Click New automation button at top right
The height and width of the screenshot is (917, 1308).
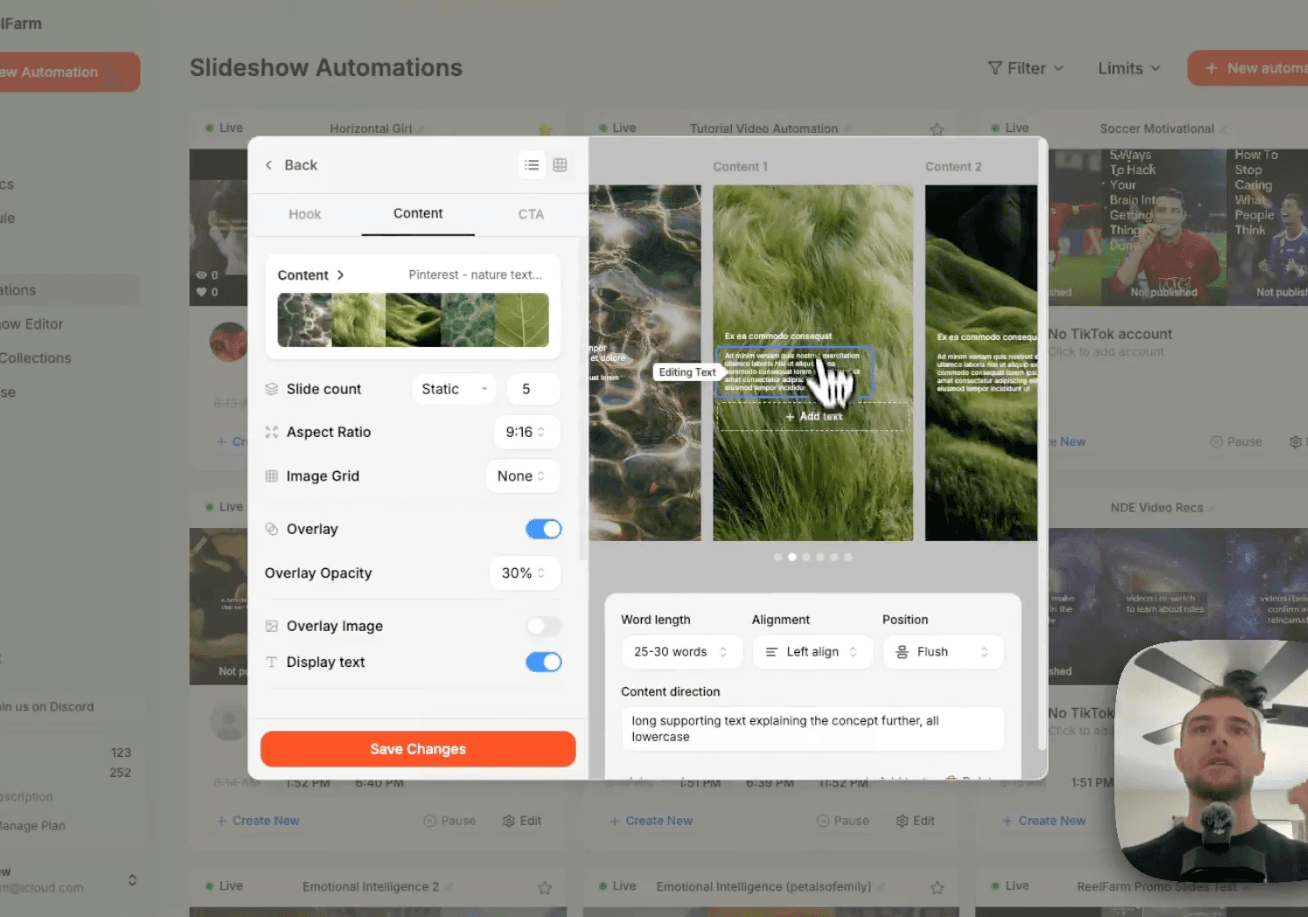pos(1248,68)
